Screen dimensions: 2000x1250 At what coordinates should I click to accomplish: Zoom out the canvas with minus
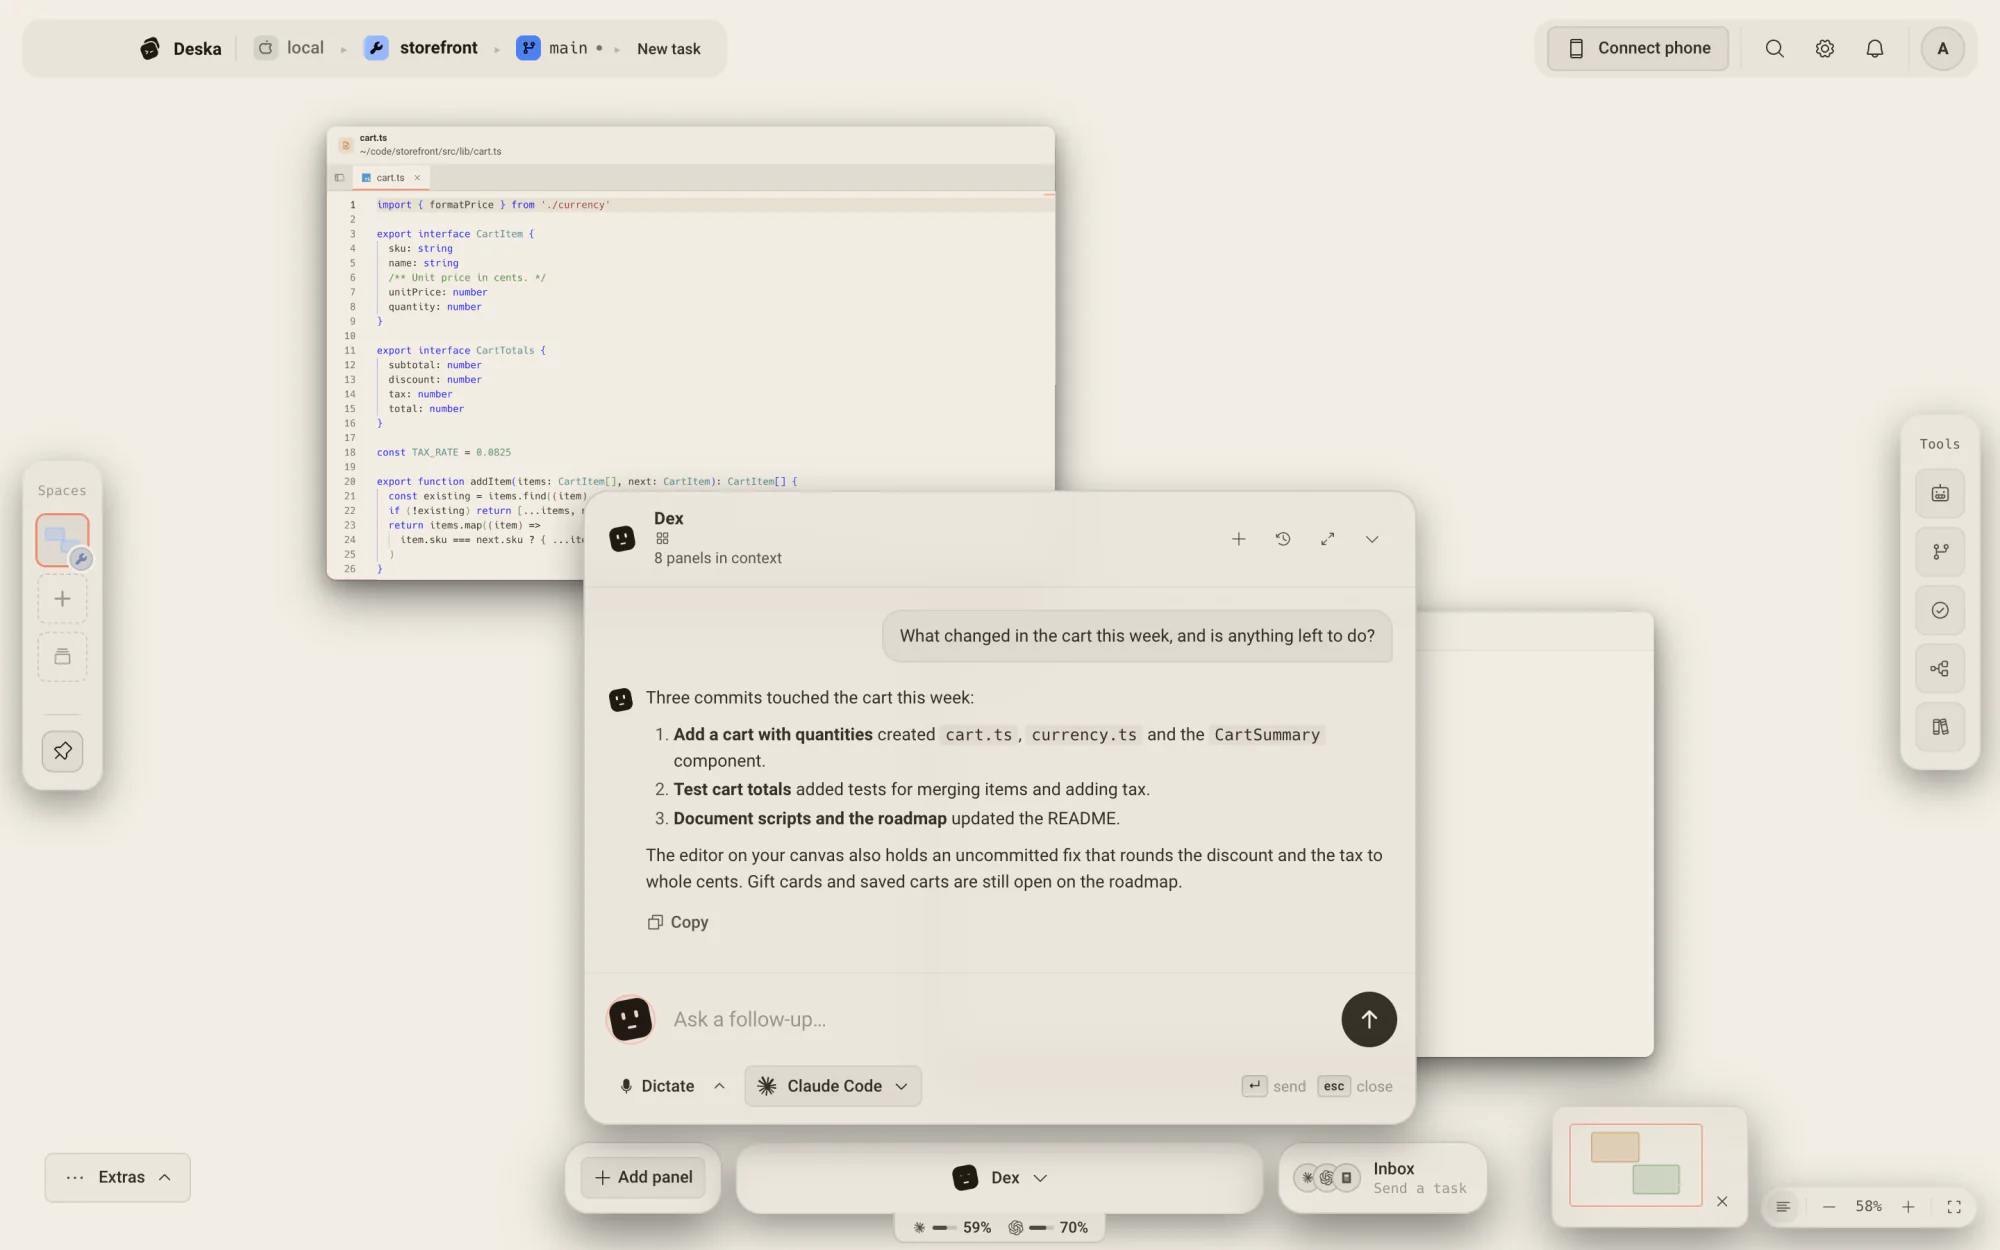pyautogui.click(x=1828, y=1207)
